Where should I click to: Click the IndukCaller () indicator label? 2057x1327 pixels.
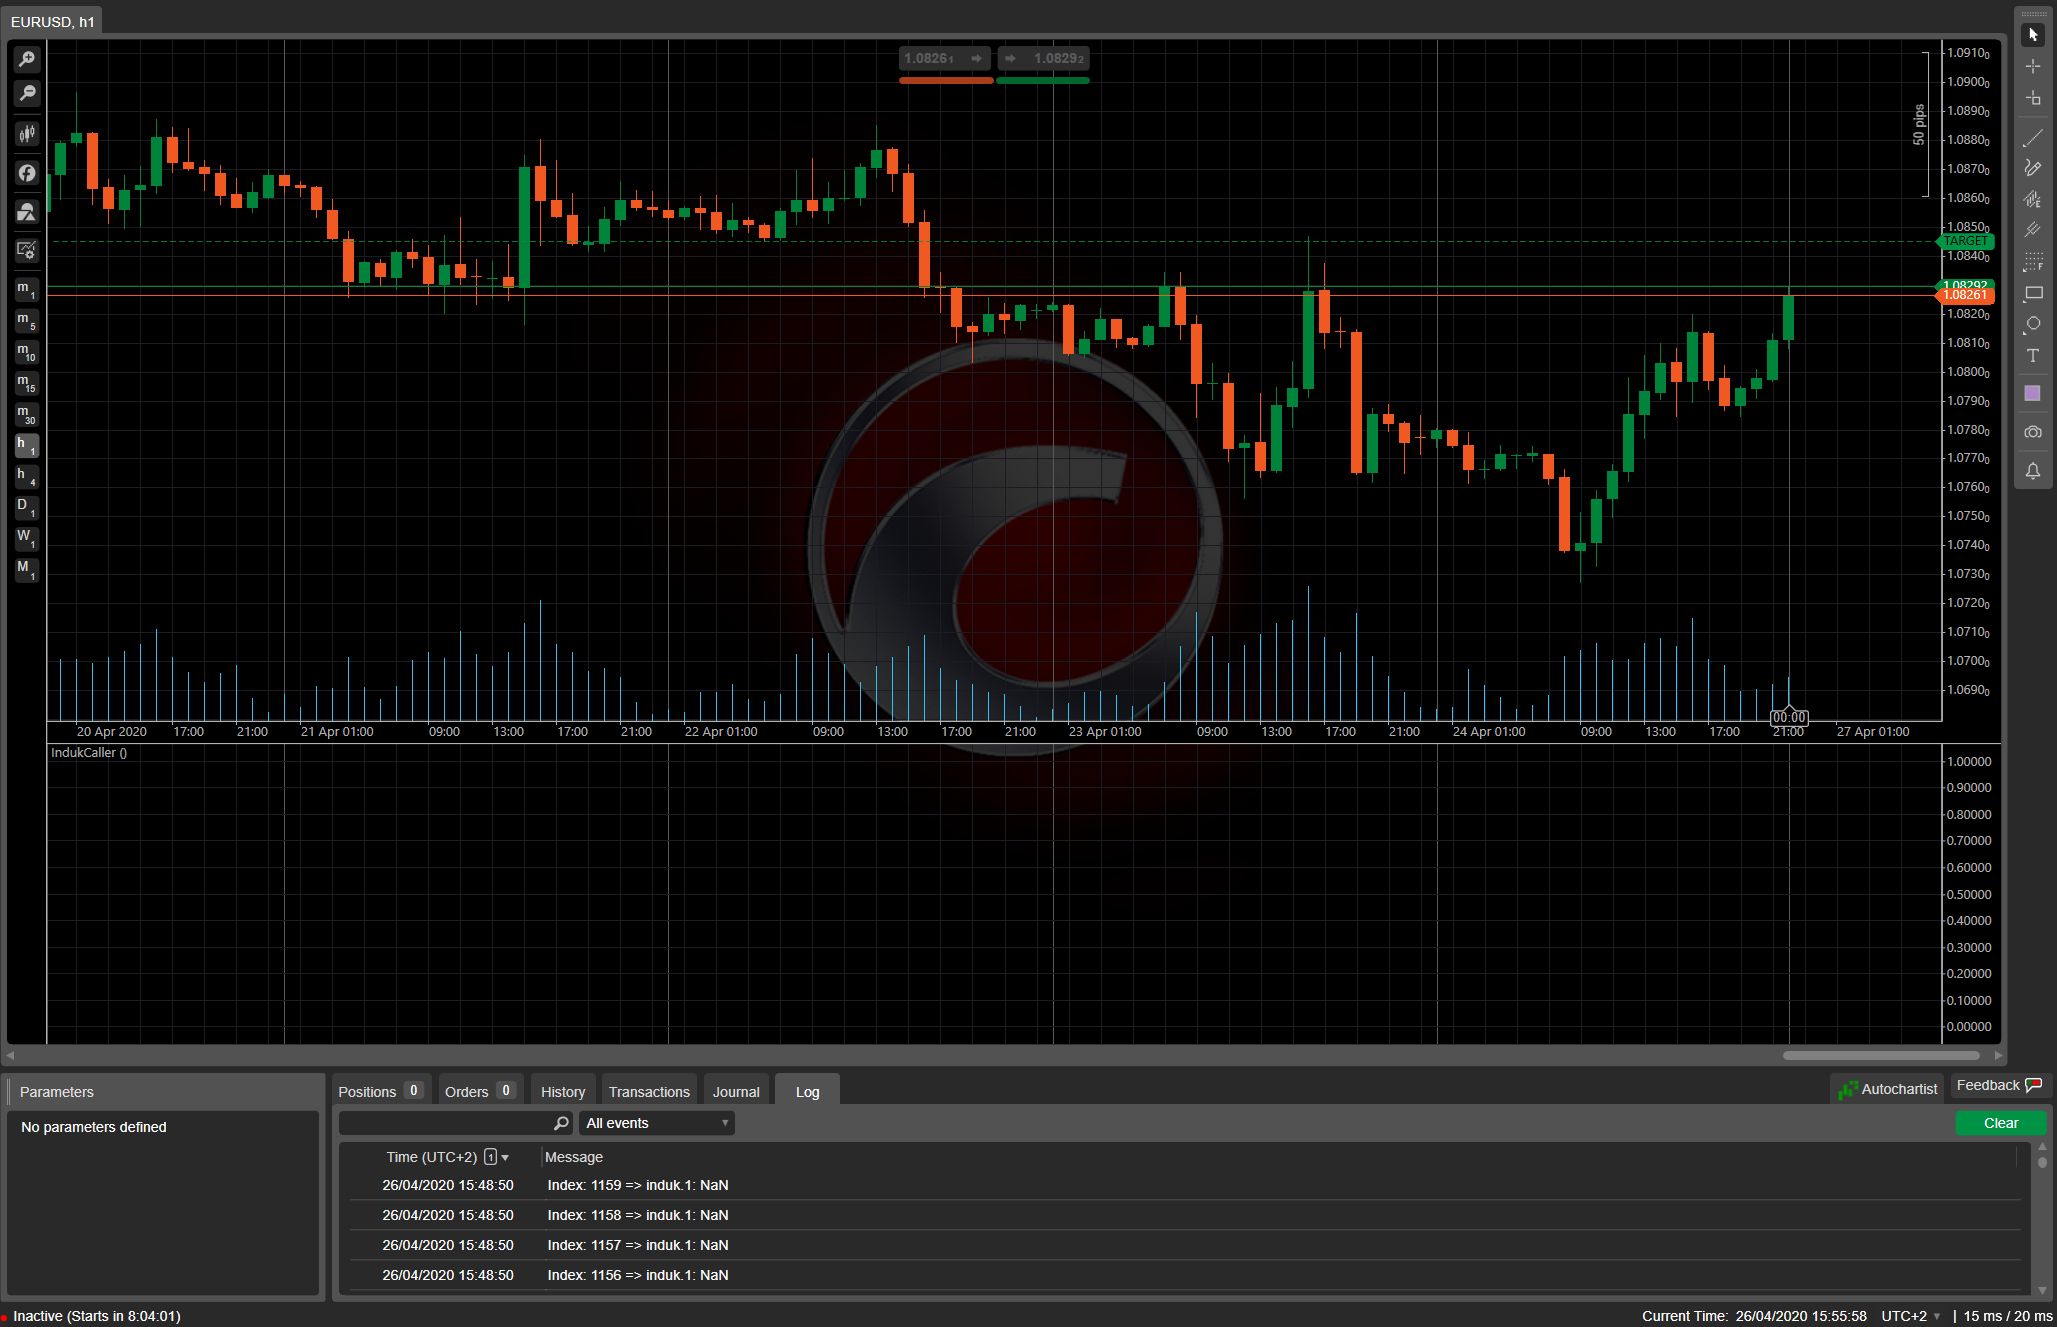[x=89, y=753]
